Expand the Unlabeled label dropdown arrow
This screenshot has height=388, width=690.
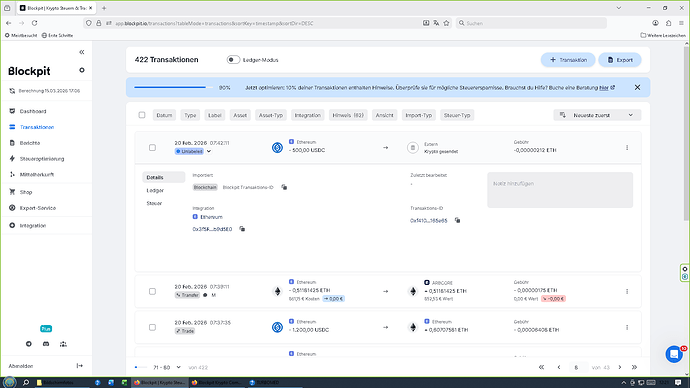[209, 151]
